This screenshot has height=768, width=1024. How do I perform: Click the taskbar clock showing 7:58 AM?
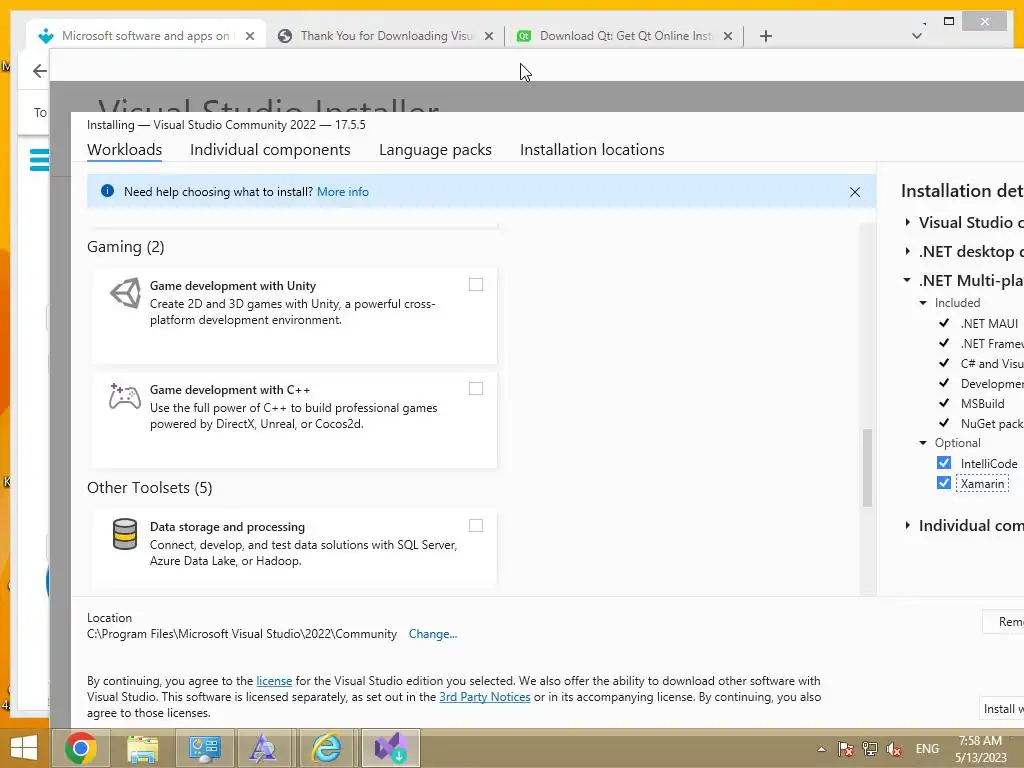click(x=981, y=749)
